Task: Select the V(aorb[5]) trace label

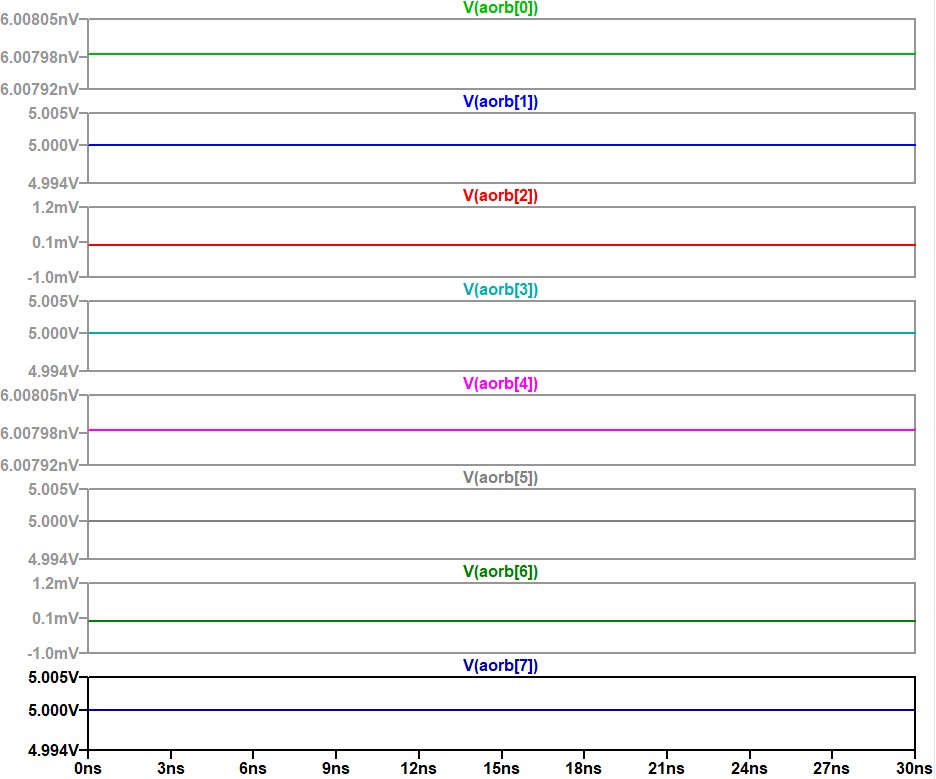Action: 500,478
